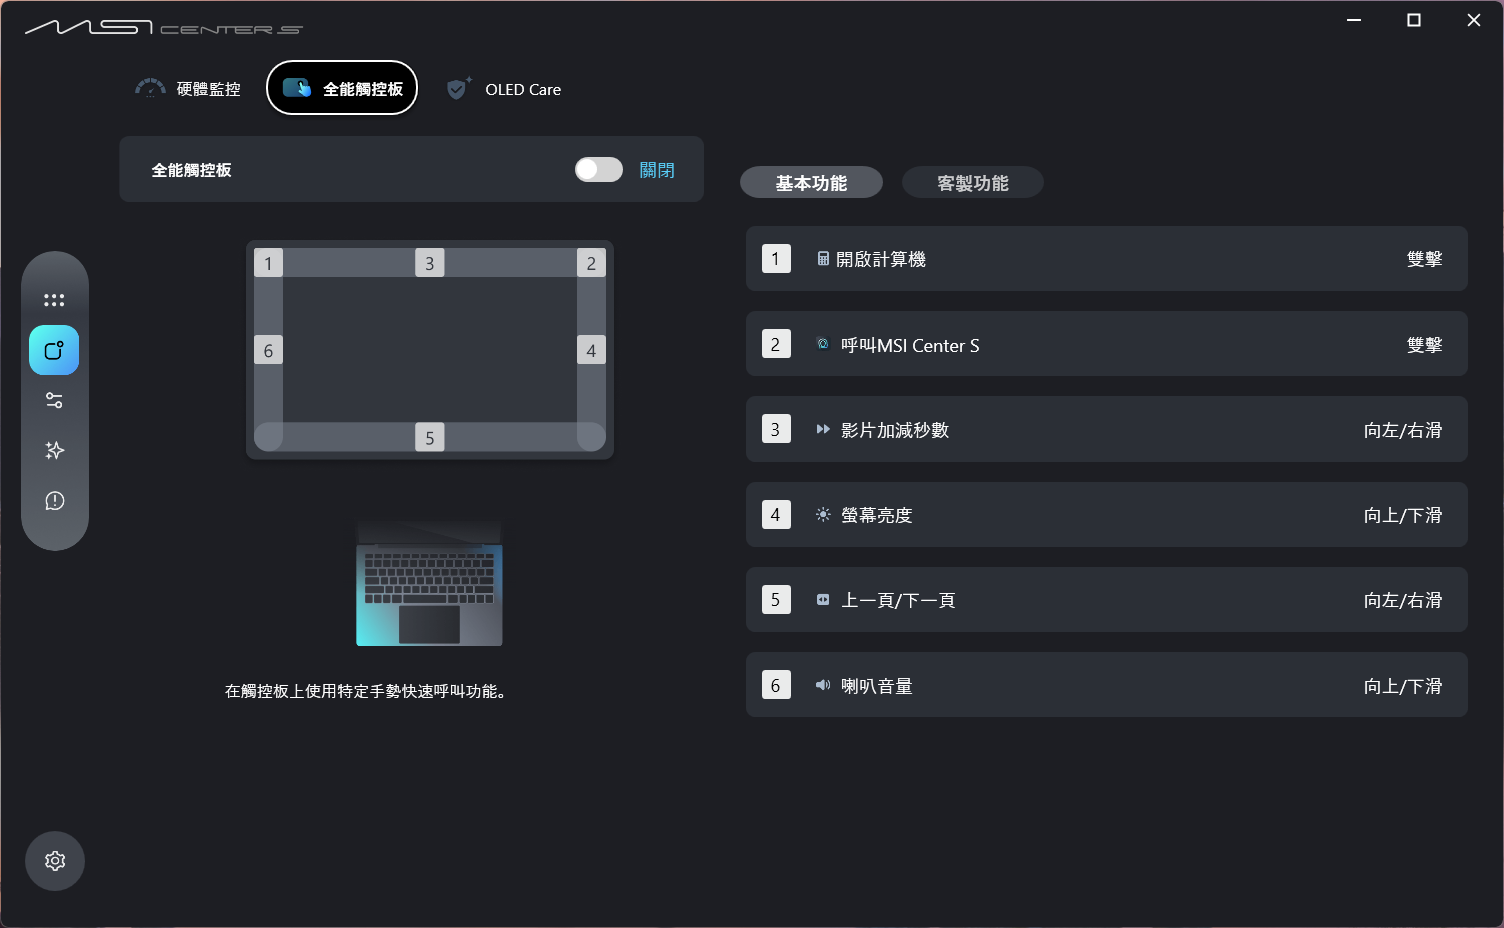
Task: Click the 開啟計算機 gesture row
Action: click(1106, 258)
